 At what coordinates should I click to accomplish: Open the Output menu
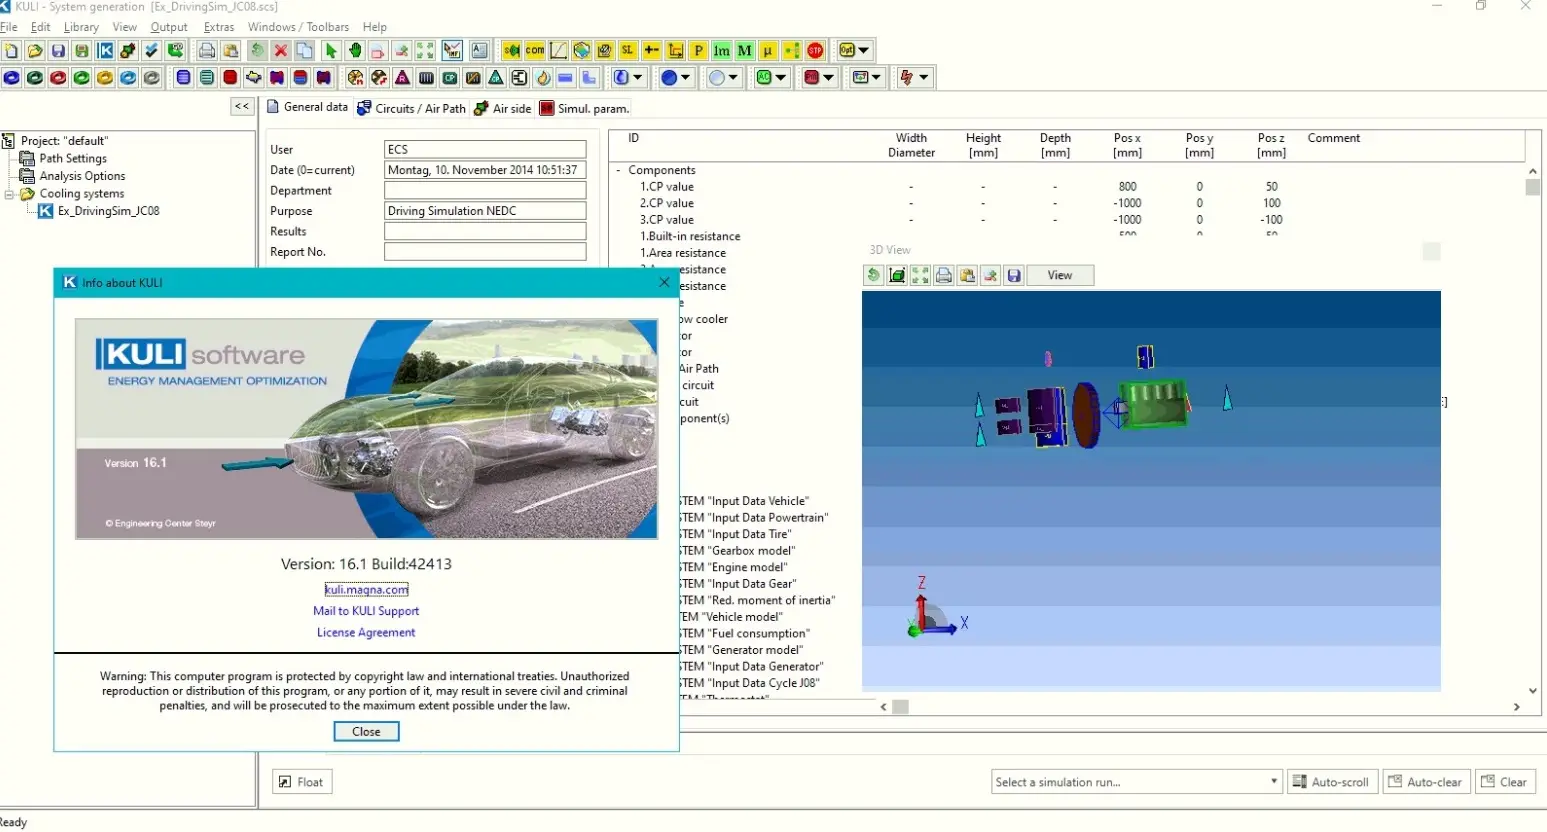(x=169, y=27)
